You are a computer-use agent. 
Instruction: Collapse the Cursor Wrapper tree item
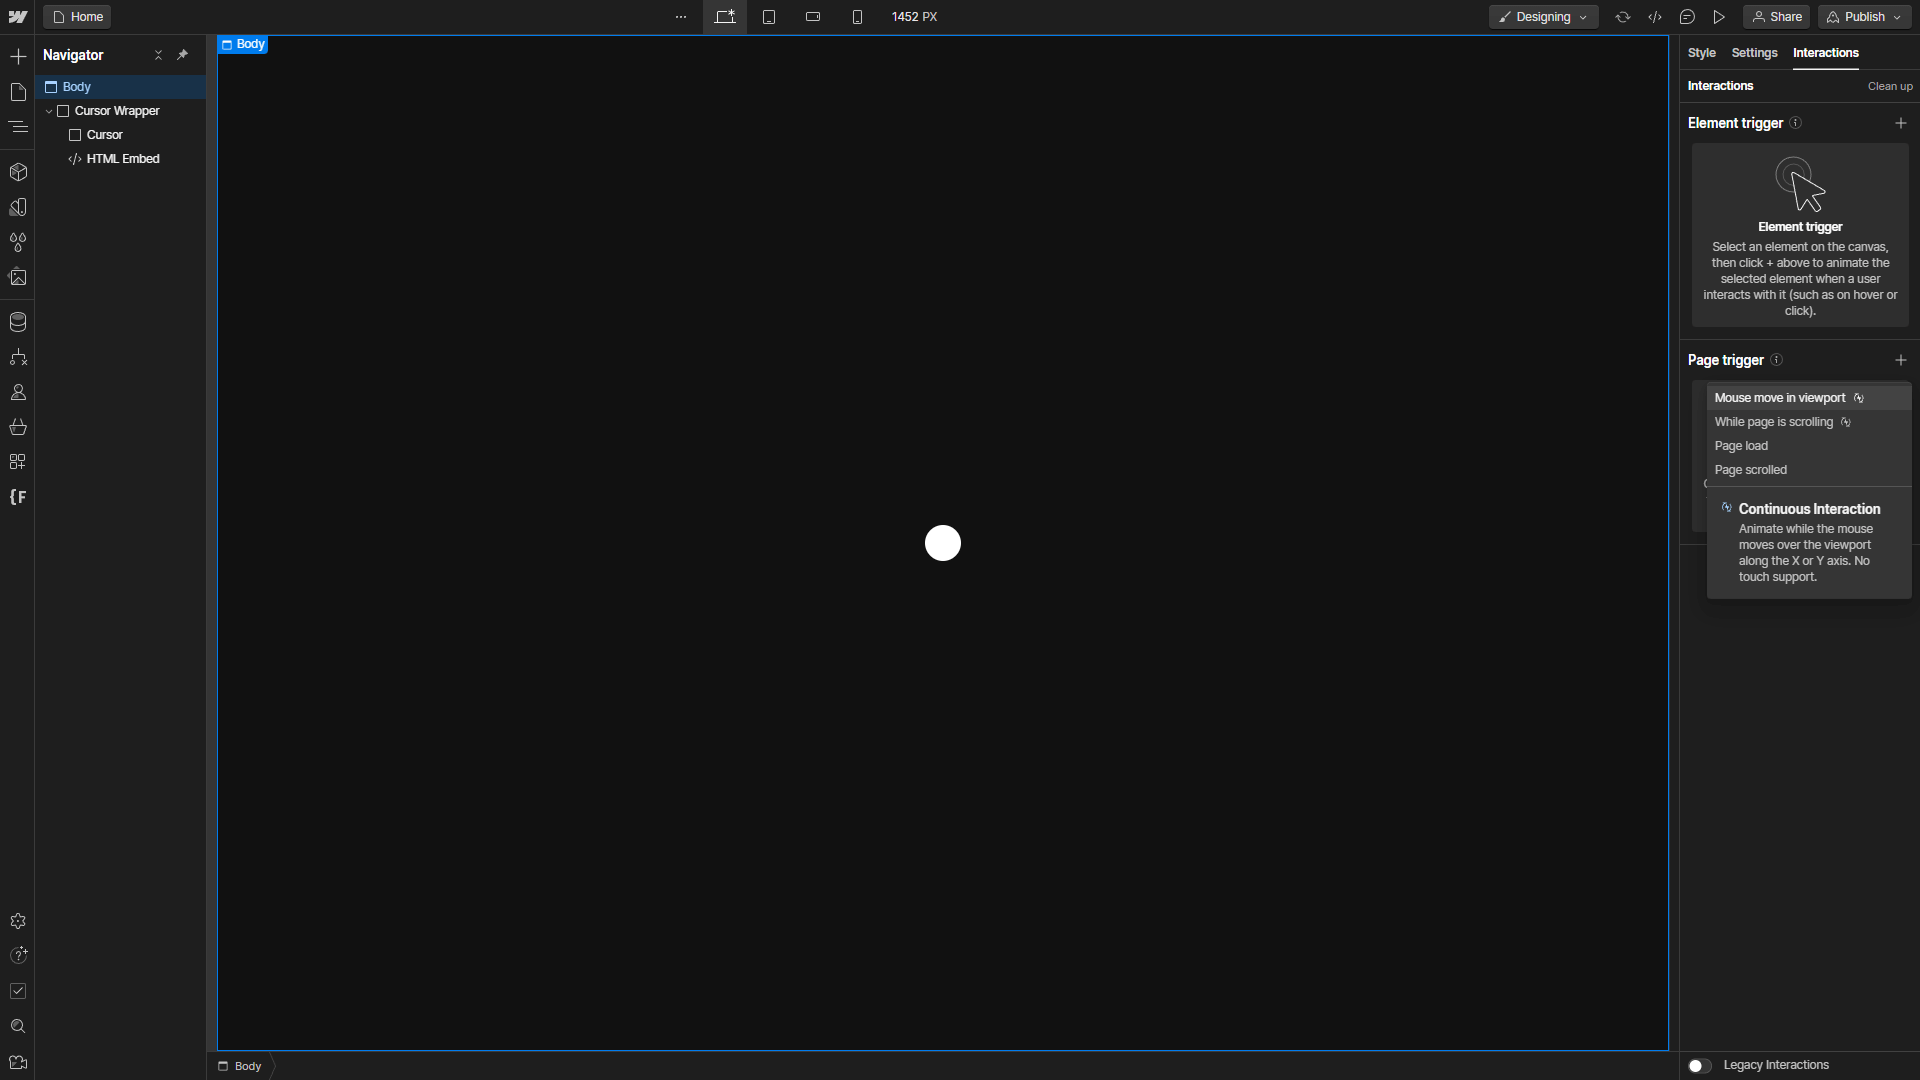tap(49, 111)
